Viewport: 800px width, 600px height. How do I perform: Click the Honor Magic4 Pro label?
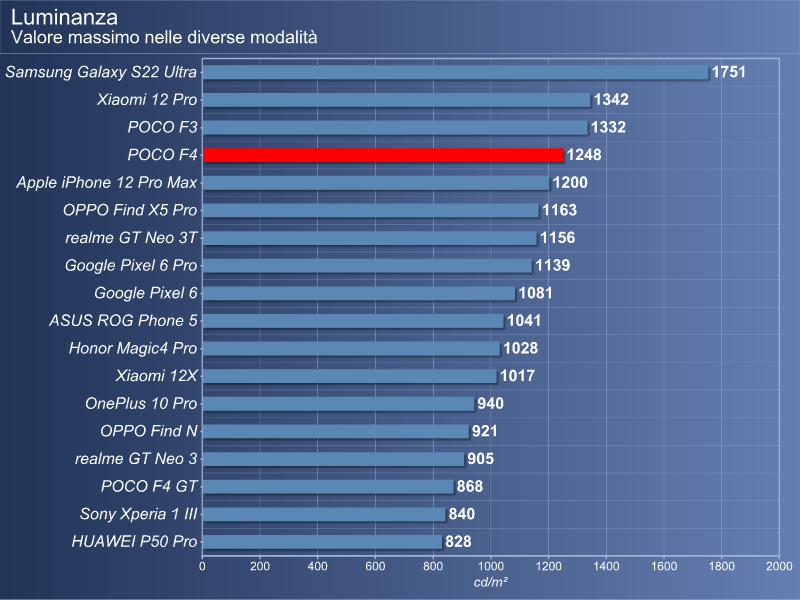(133, 348)
